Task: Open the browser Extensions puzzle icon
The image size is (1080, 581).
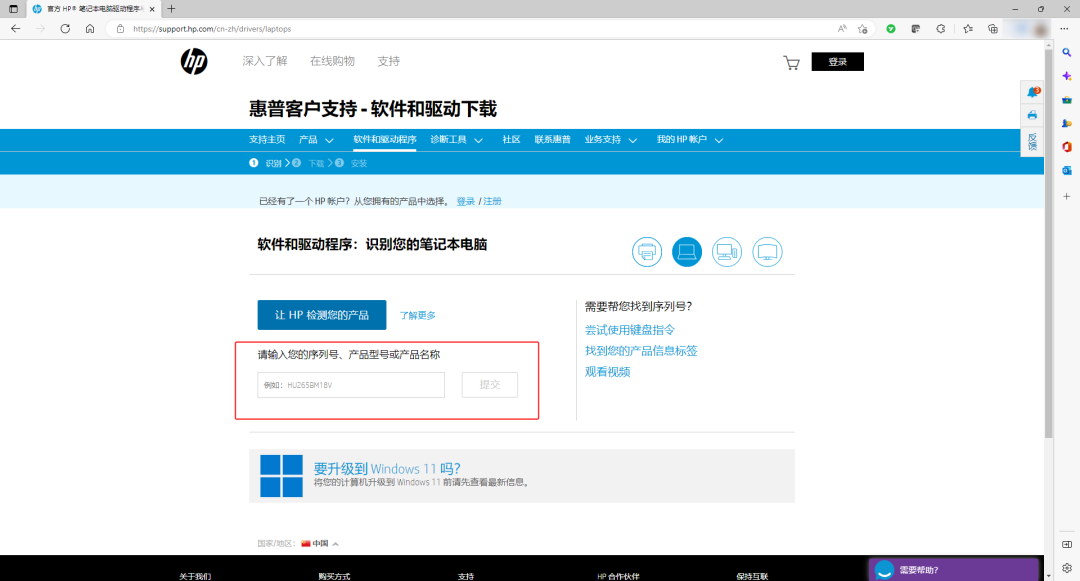Action: pyautogui.click(x=940, y=29)
